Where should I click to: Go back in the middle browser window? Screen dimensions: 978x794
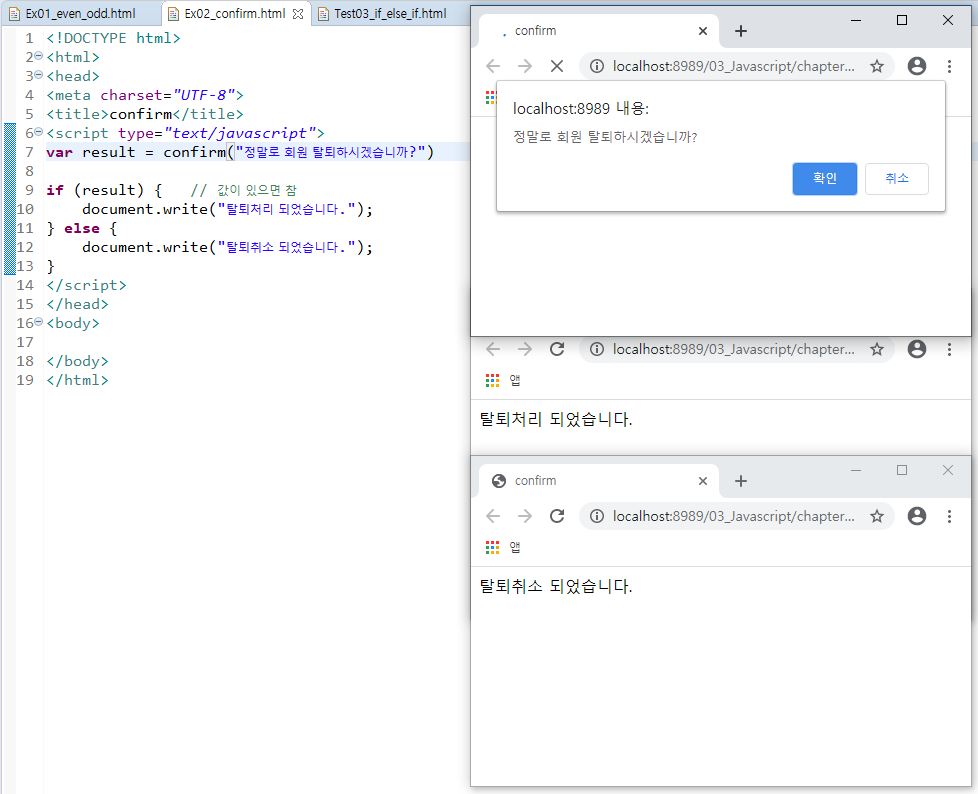[493, 349]
